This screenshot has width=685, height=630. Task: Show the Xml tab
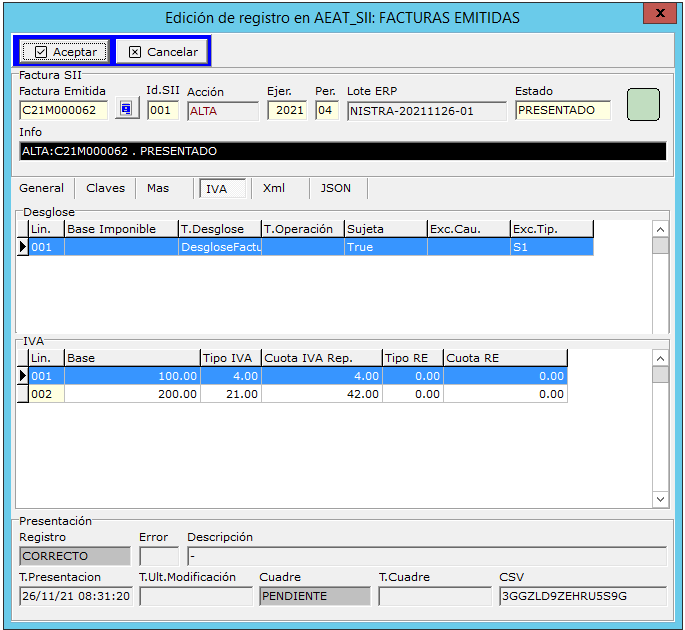click(x=274, y=188)
